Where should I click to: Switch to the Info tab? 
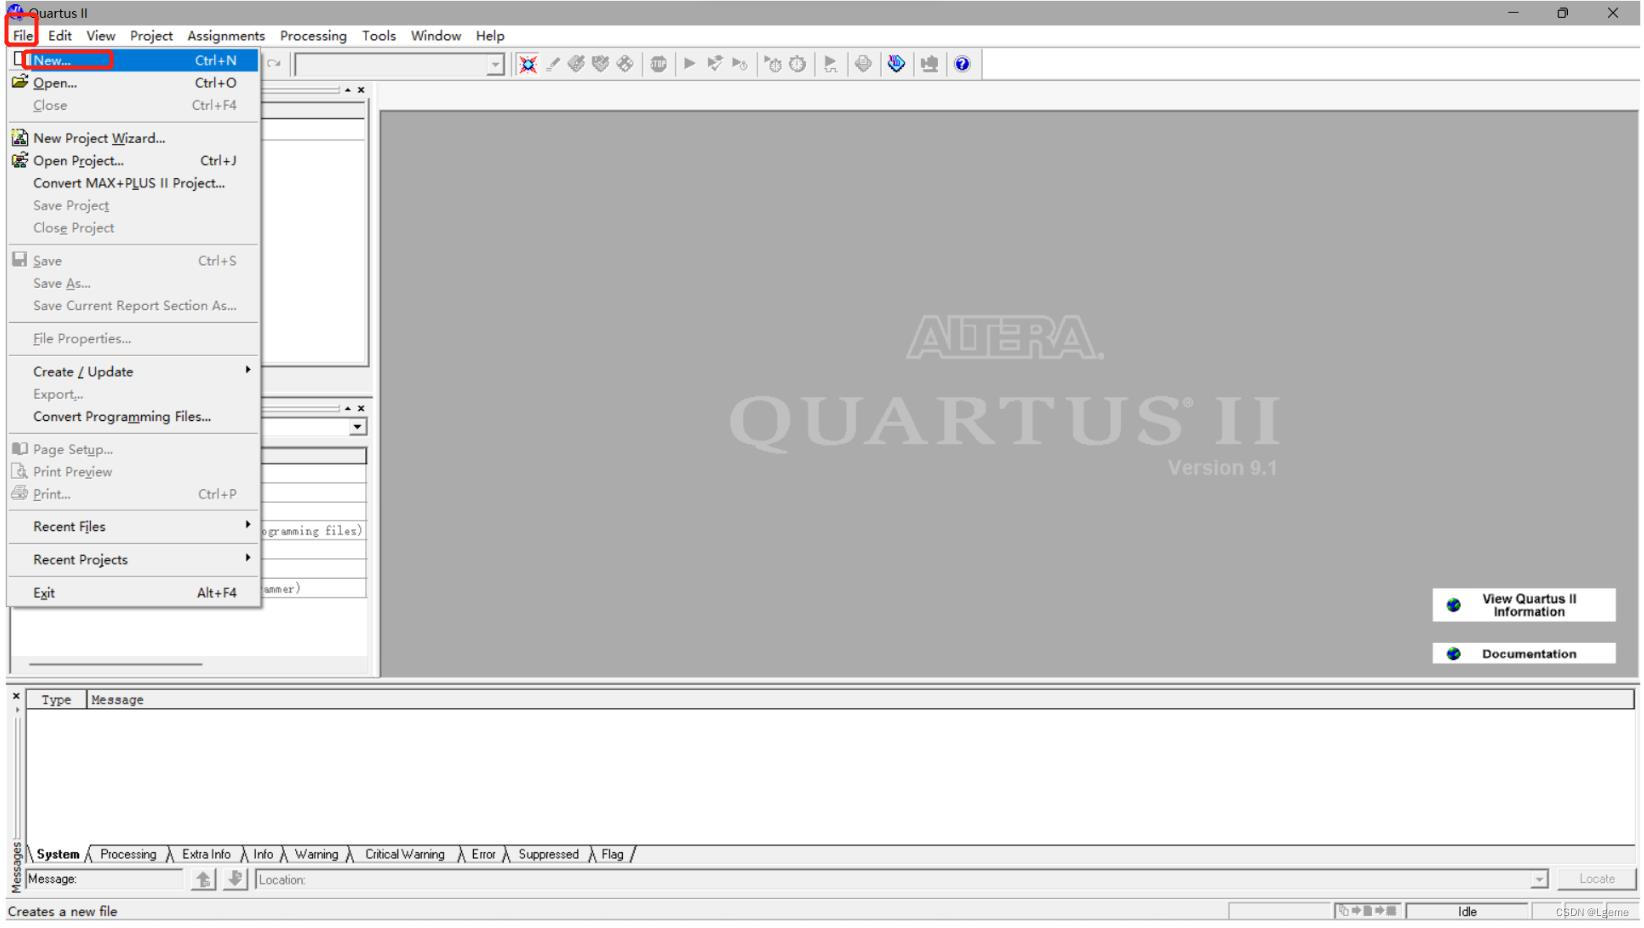[x=263, y=854]
